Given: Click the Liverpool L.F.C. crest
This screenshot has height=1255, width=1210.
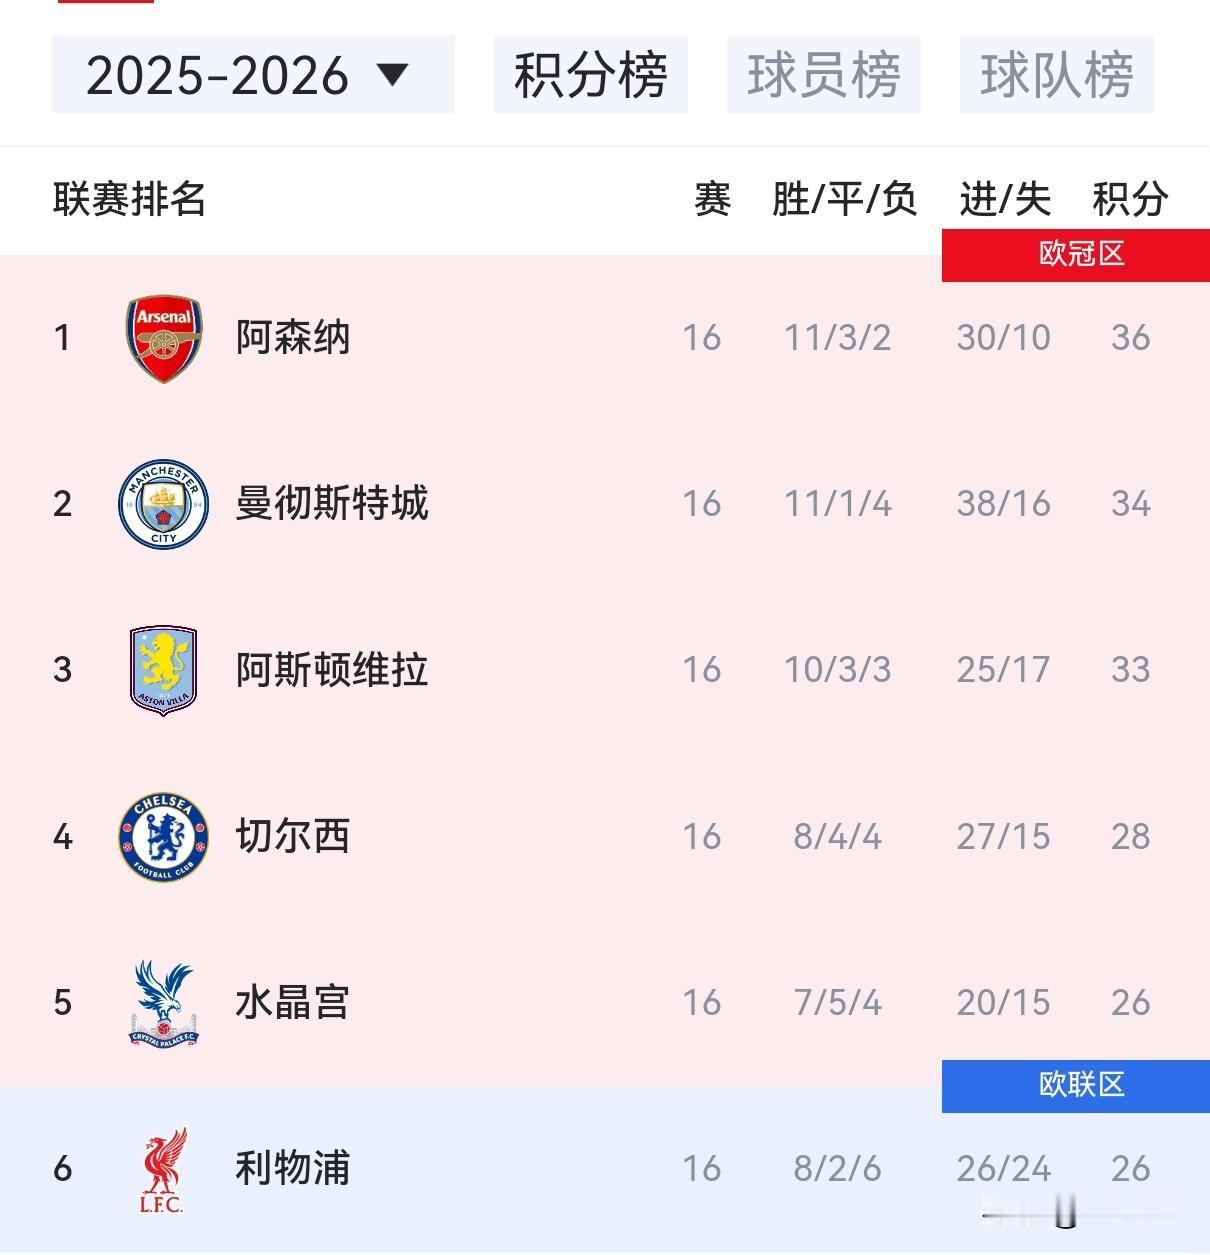Looking at the screenshot, I should coord(163,1168).
